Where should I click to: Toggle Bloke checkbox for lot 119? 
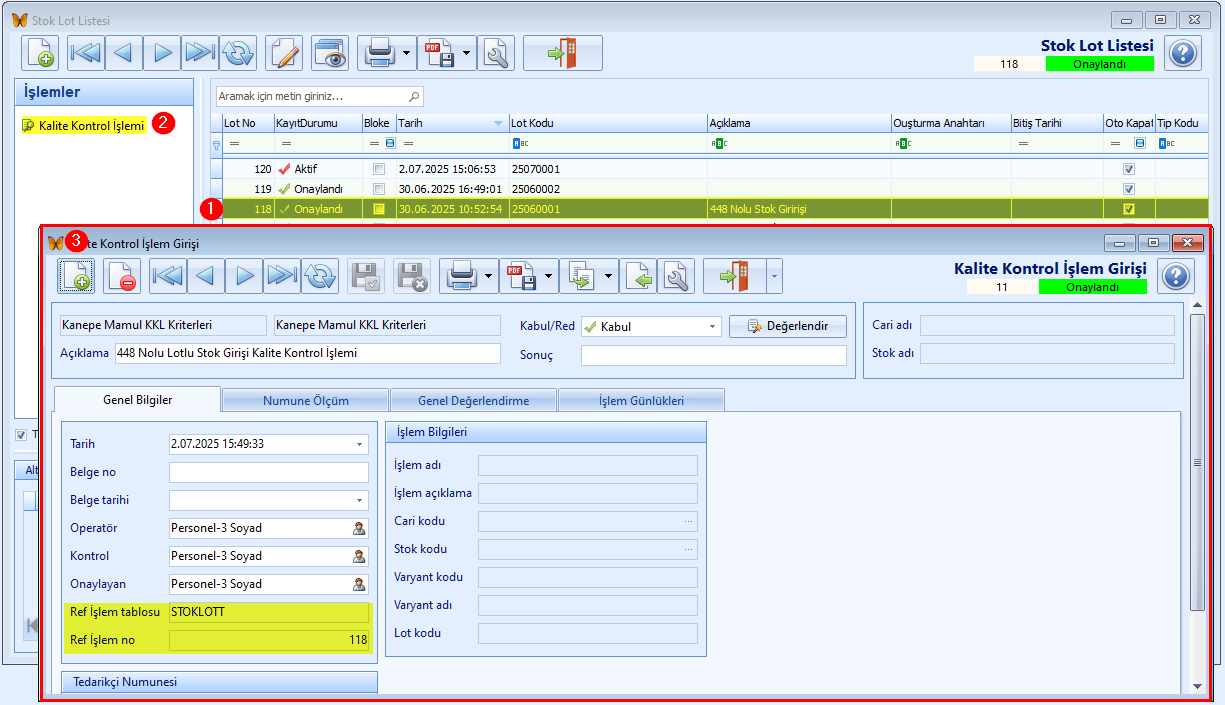pos(378,189)
